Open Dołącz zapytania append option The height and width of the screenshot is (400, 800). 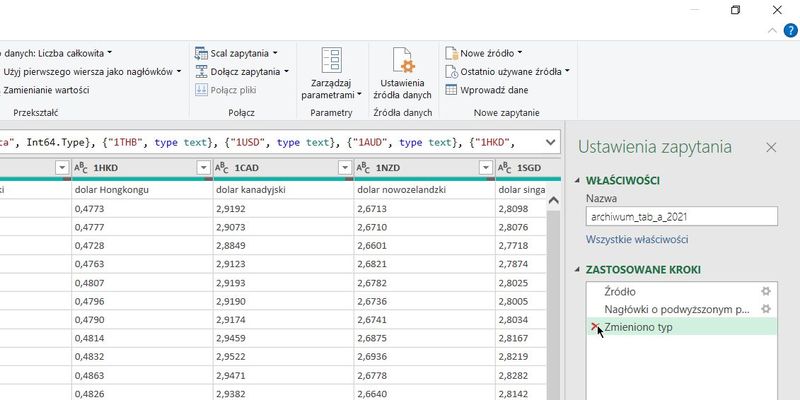point(245,72)
